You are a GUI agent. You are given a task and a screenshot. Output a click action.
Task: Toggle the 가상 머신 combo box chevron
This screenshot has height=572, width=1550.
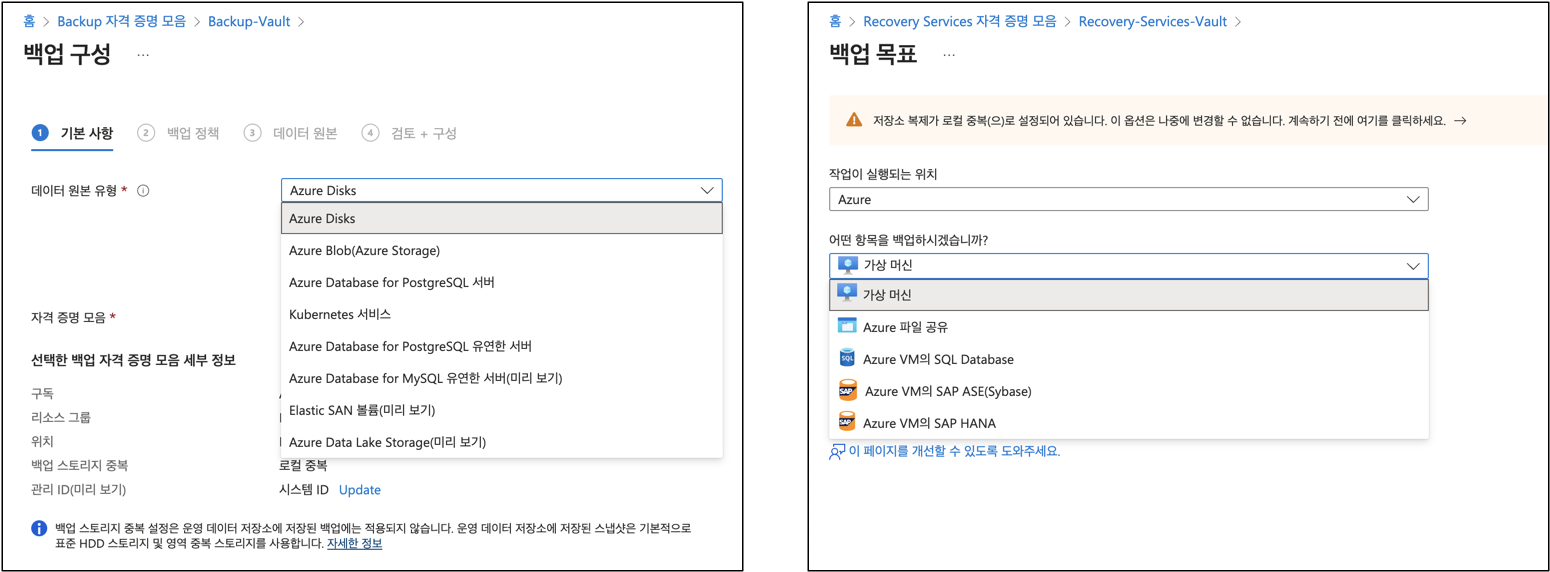[x=1413, y=266]
